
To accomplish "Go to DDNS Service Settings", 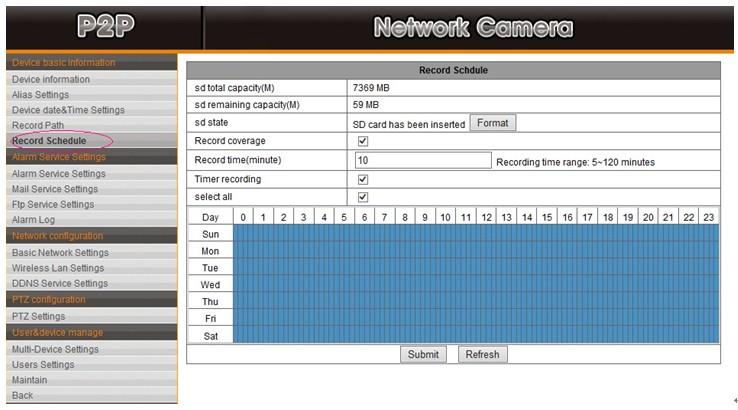I will tap(59, 283).
